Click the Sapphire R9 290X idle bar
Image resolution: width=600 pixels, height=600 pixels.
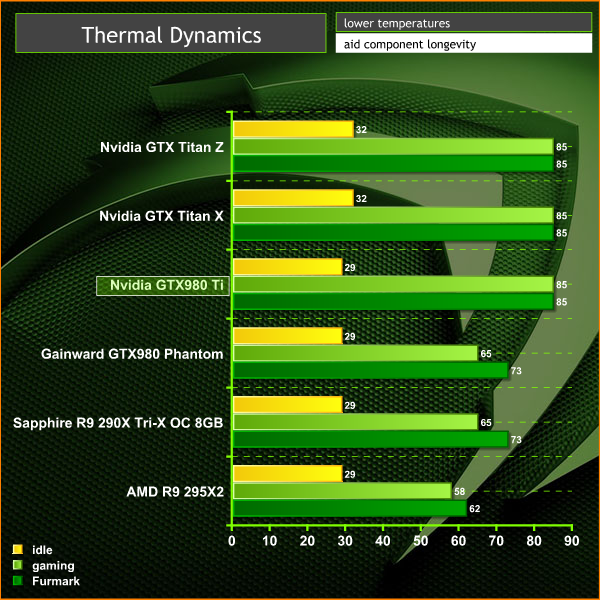pos(288,404)
